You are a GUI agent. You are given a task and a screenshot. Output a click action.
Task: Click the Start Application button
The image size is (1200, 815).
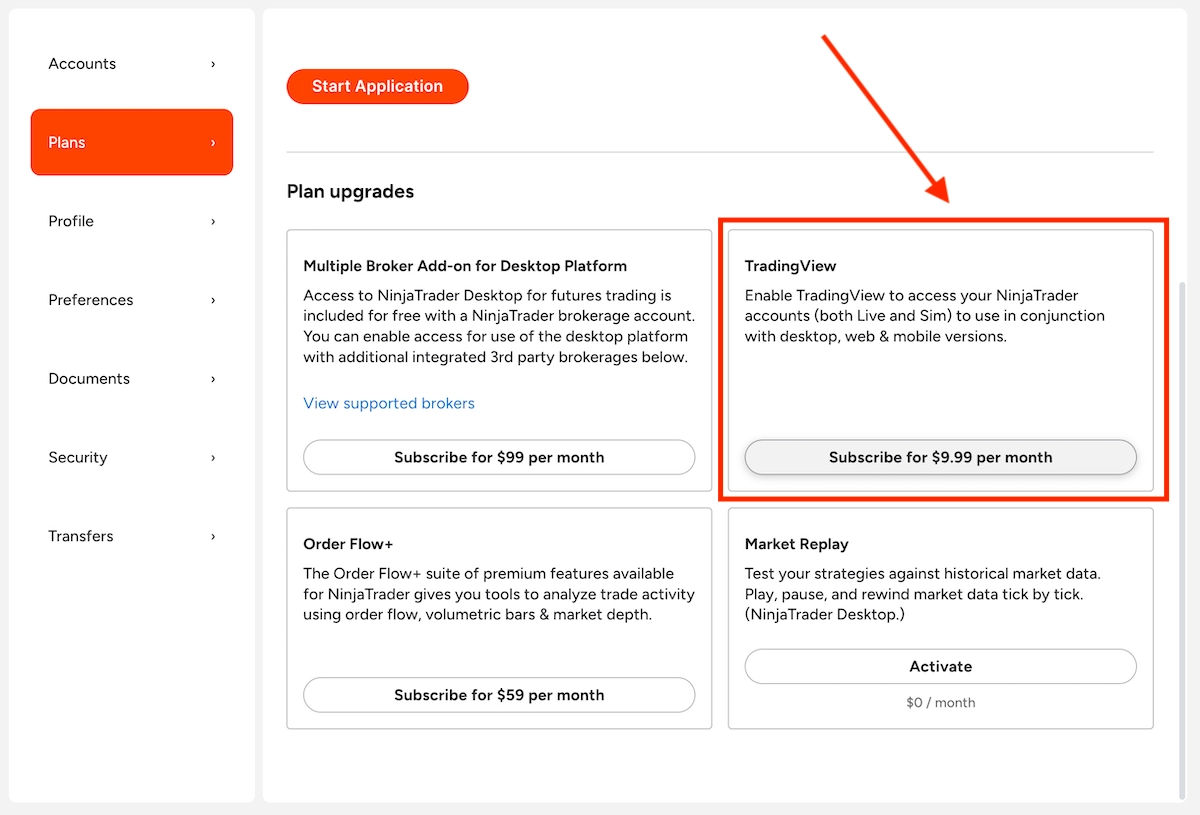tap(377, 86)
